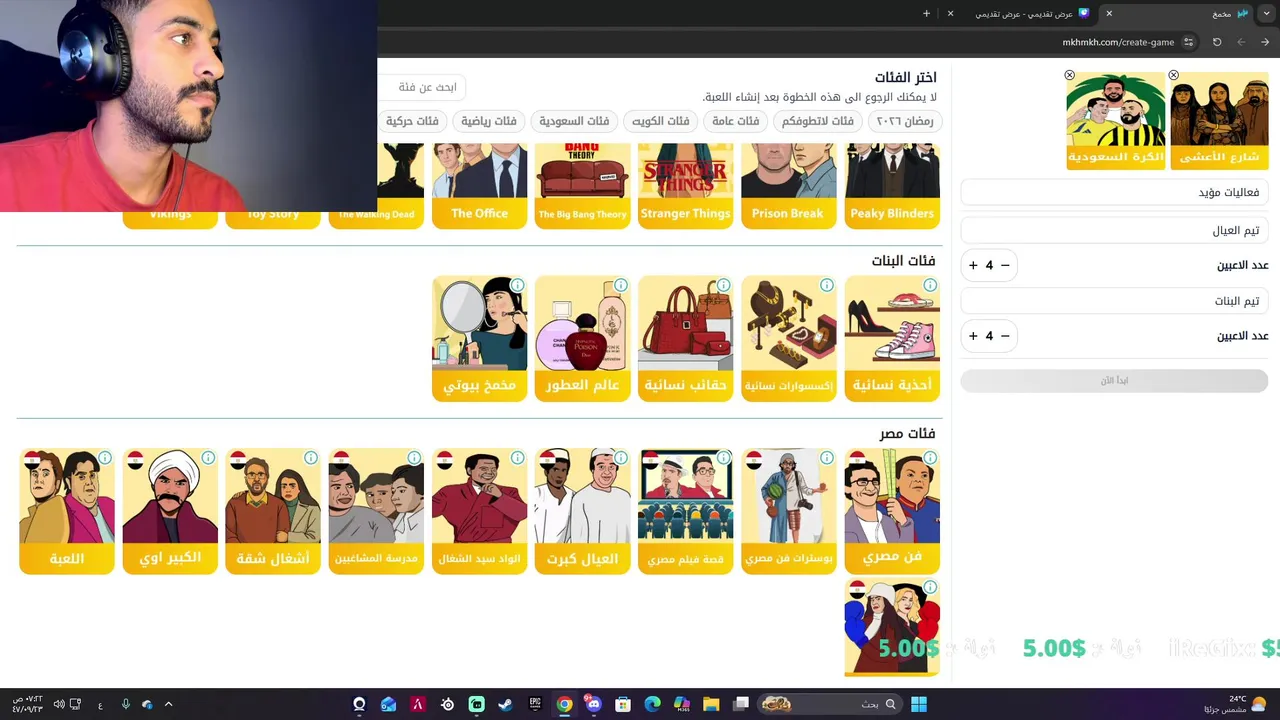Open the volume control in the system tray

point(59,704)
